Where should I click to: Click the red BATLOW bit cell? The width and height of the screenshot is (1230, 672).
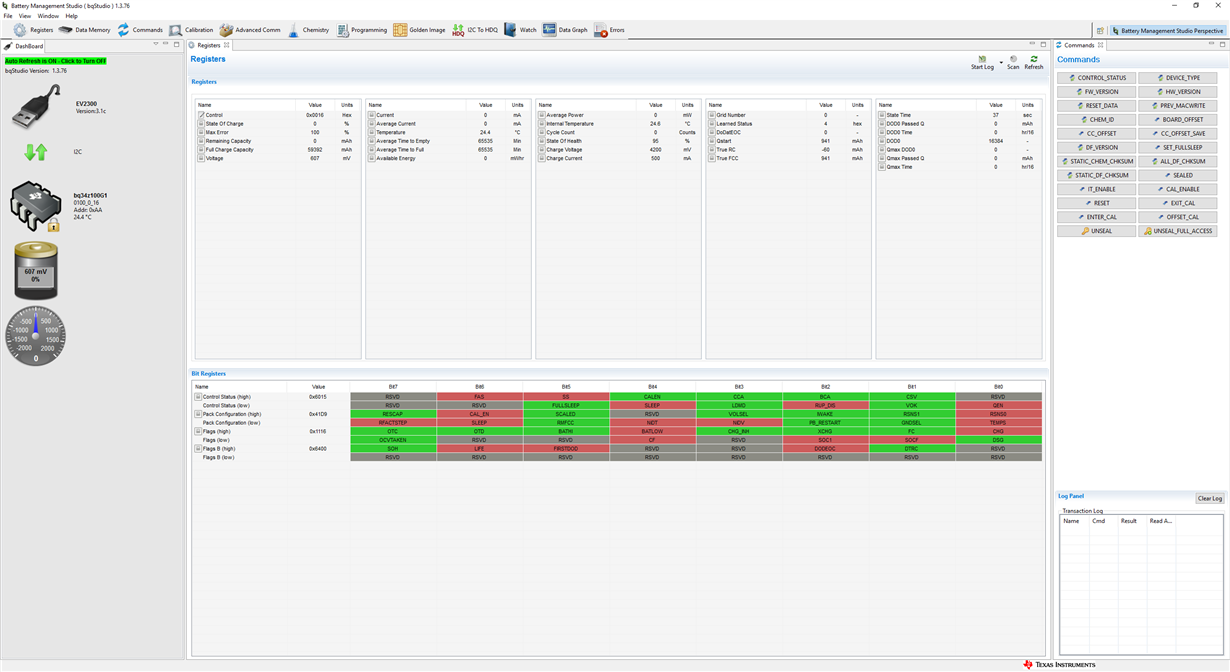click(x=652, y=432)
